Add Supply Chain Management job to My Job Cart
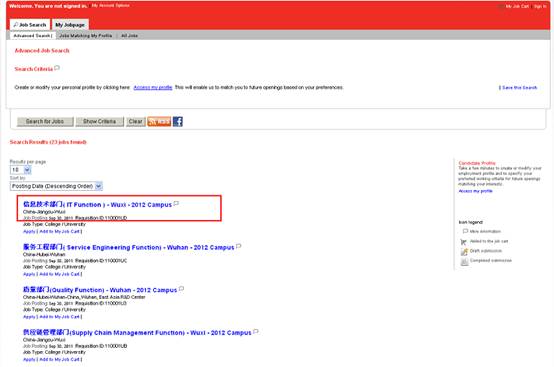 click(59, 360)
